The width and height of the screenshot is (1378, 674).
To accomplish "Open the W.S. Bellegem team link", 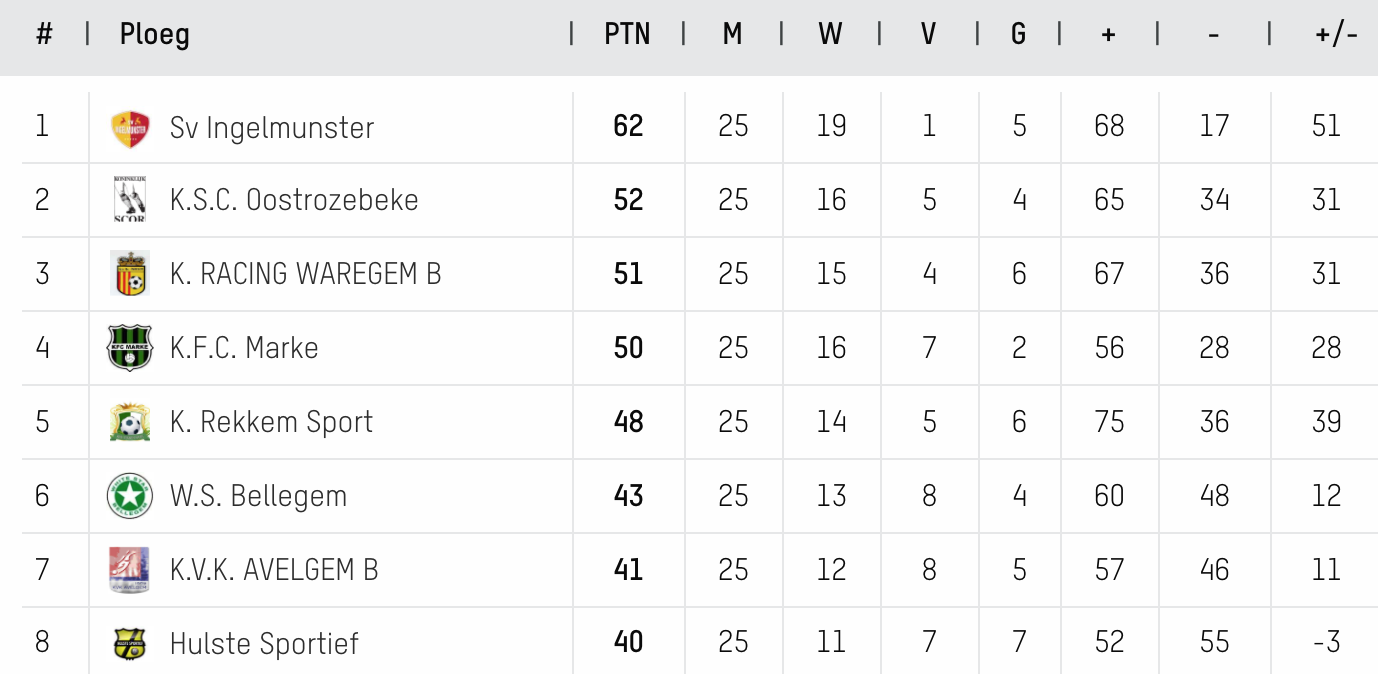I will tap(258, 496).
